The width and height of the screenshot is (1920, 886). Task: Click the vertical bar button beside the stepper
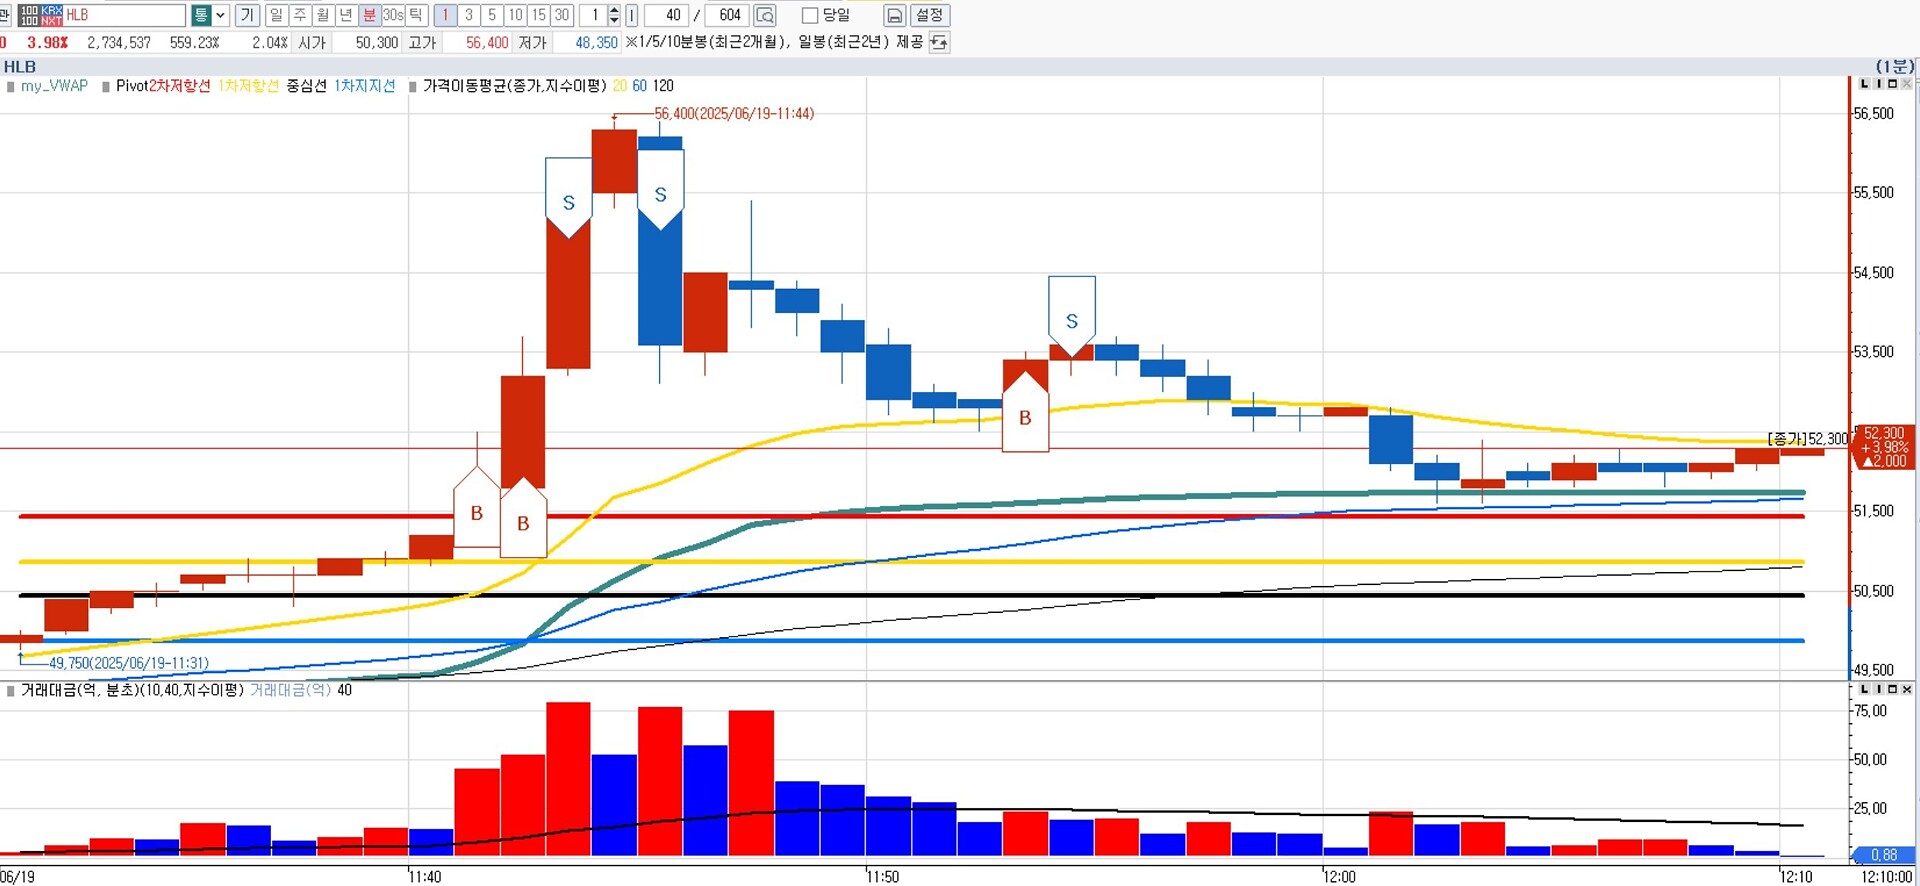pos(632,15)
